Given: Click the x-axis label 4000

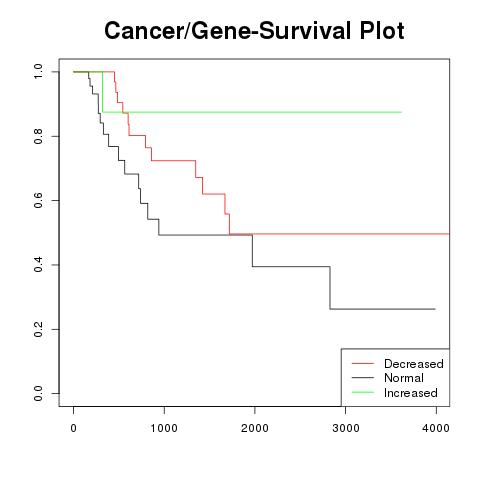Looking at the screenshot, I should pos(436,428).
